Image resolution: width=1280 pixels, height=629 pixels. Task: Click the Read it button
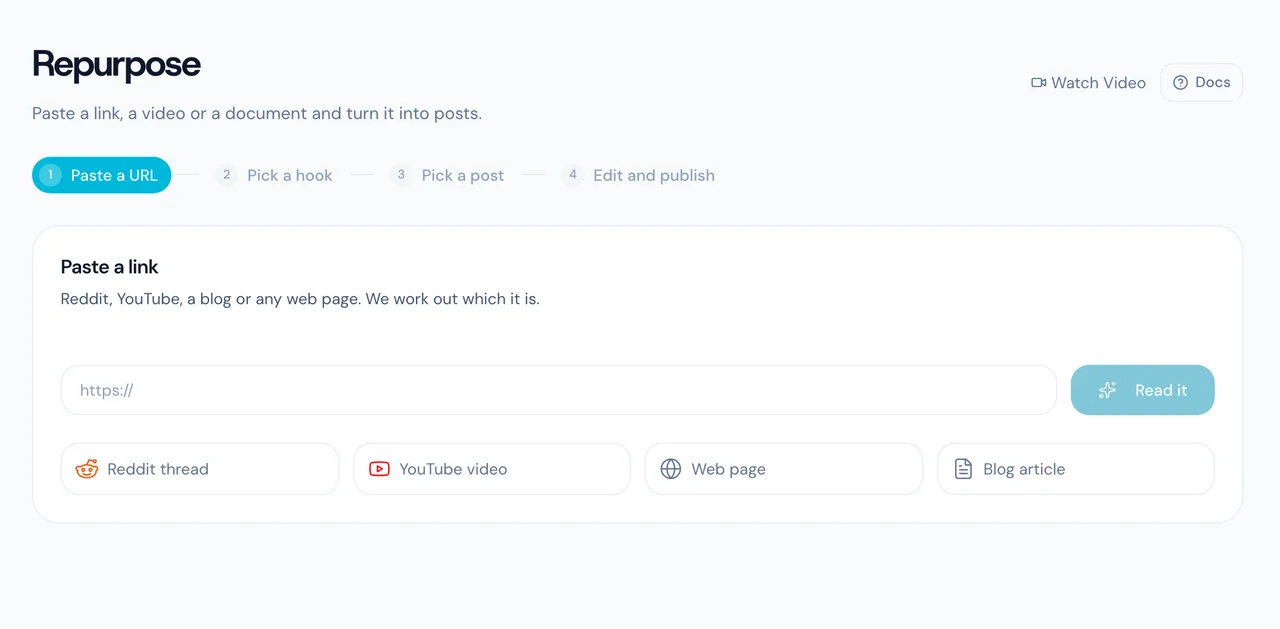click(x=1143, y=390)
